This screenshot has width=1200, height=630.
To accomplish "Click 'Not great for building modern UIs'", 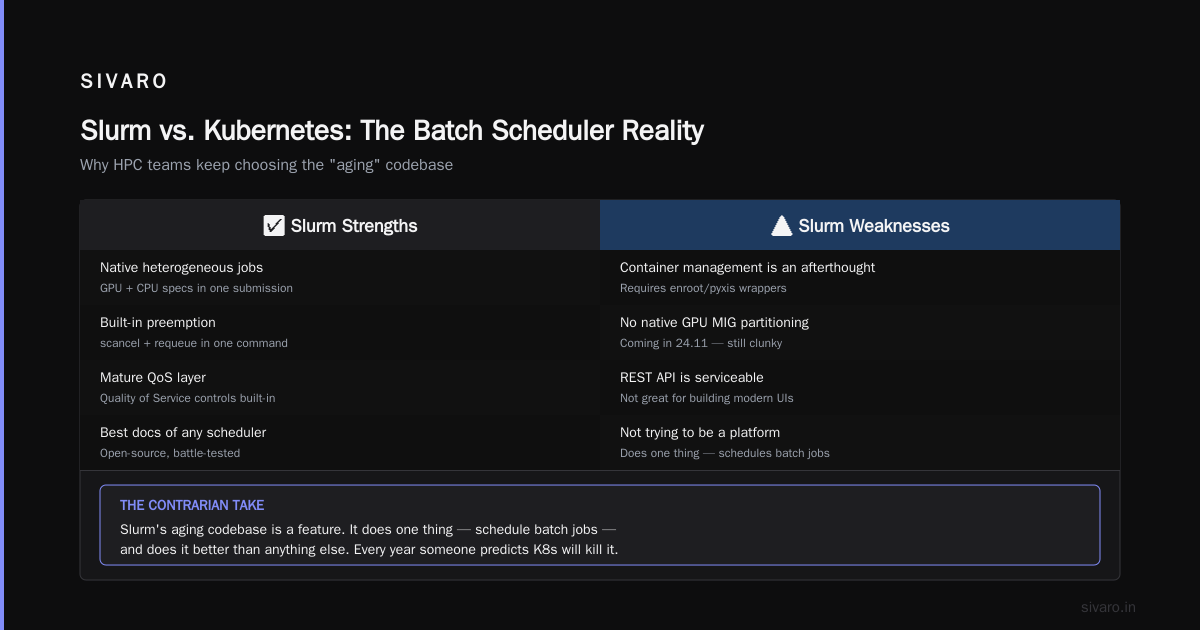I will pyautogui.click(x=707, y=398).
